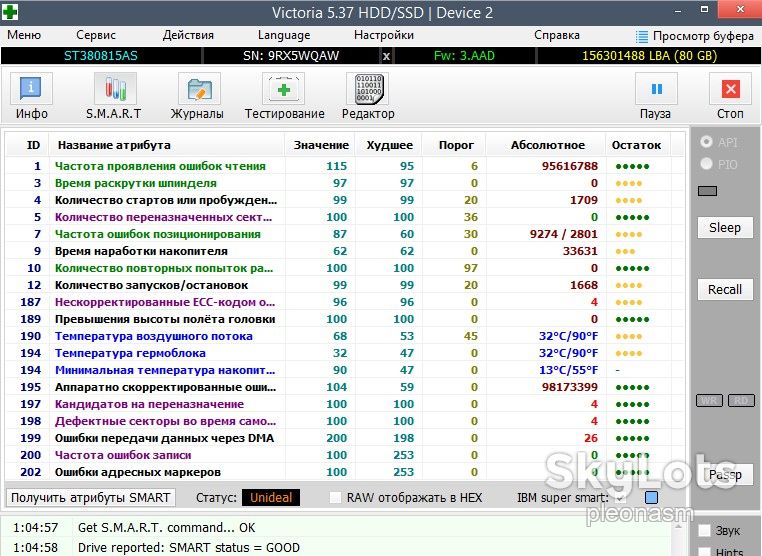The image size is (762, 556).
Task: Click the Остаток column header
Action: 637,145
